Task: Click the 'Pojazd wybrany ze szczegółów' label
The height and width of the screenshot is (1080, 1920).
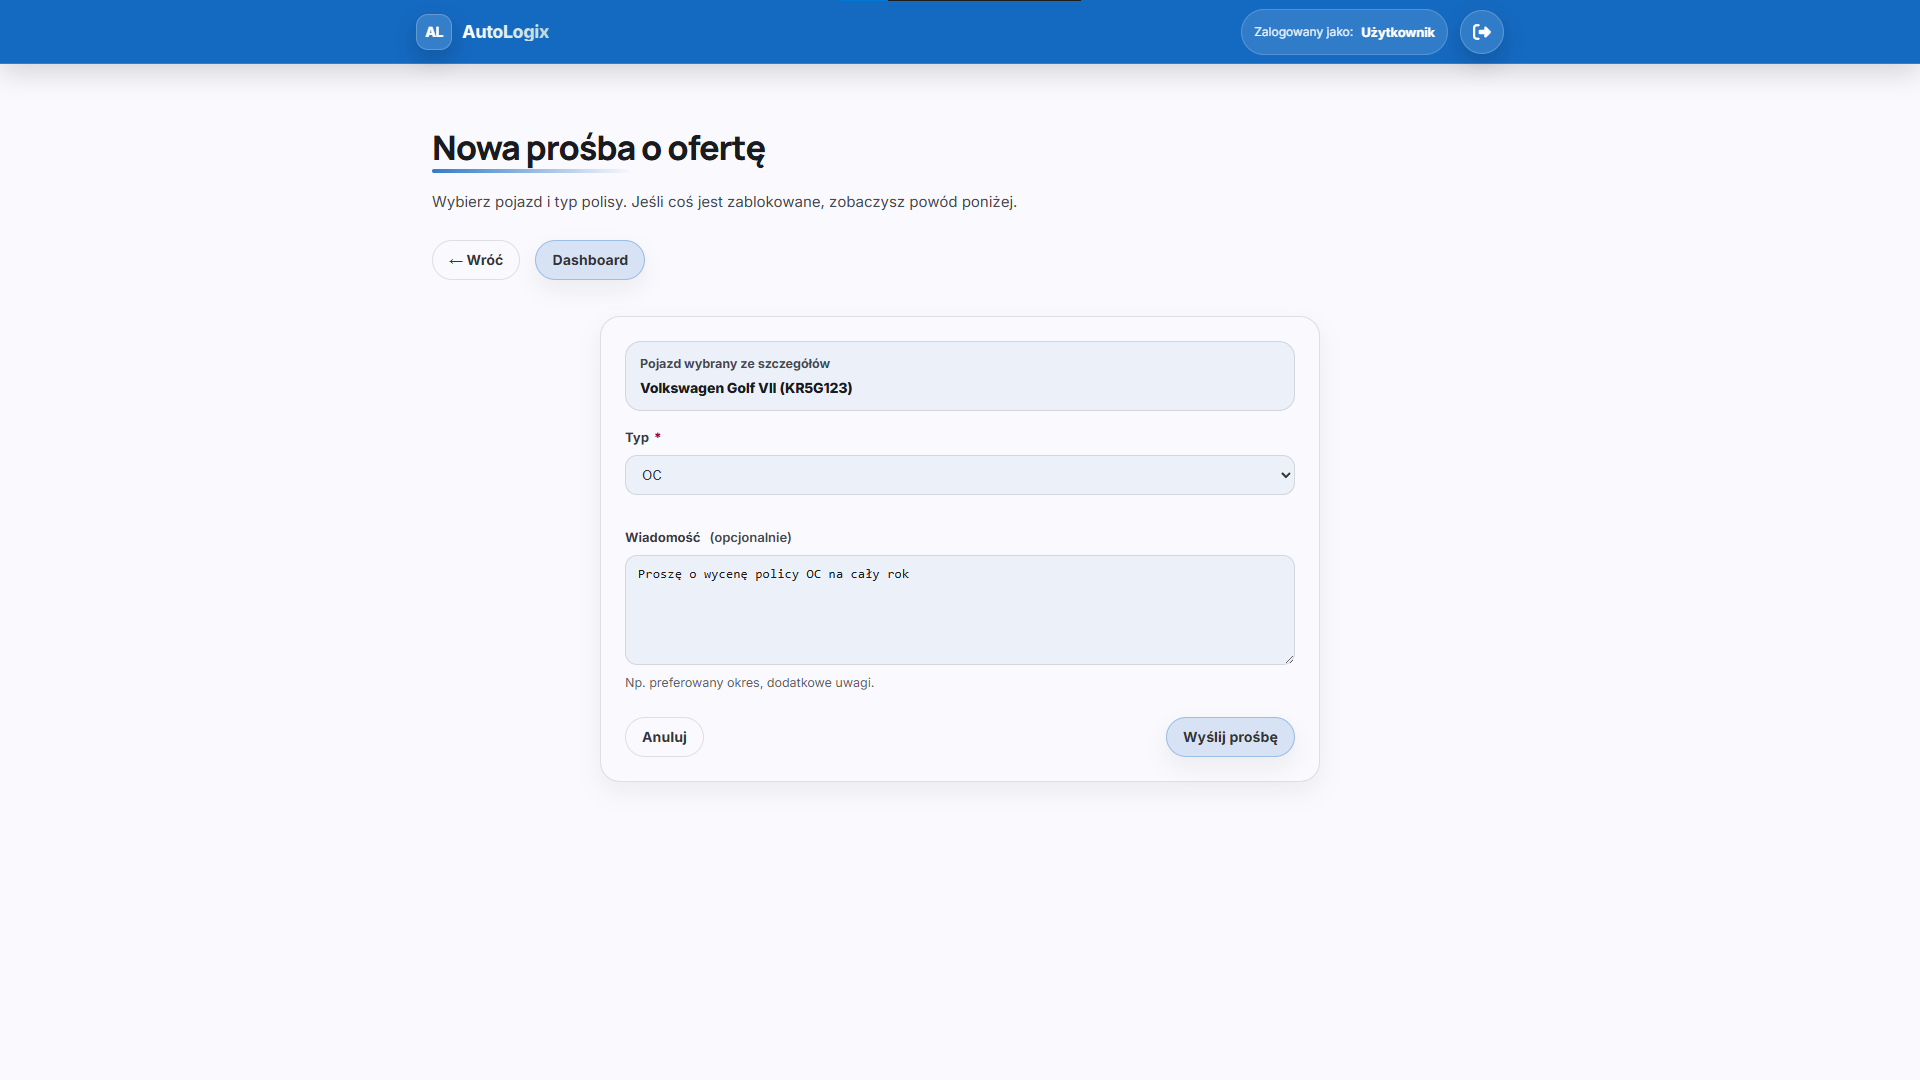Action: [x=735, y=364]
